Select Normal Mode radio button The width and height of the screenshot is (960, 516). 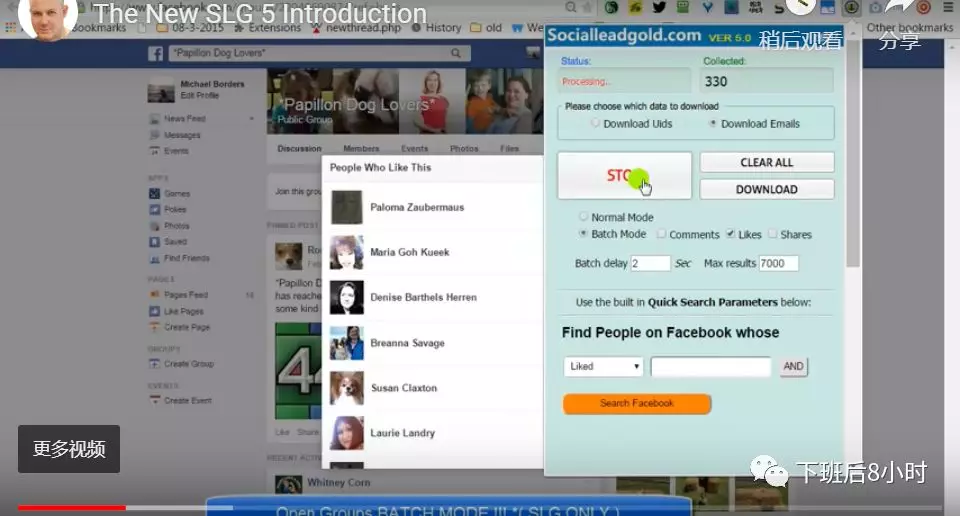pyautogui.click(x=583, y=217)
